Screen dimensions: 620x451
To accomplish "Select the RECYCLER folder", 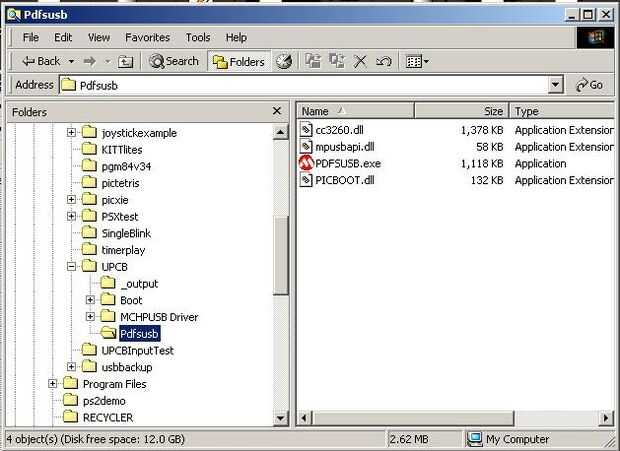I will [x=108, y=417].
